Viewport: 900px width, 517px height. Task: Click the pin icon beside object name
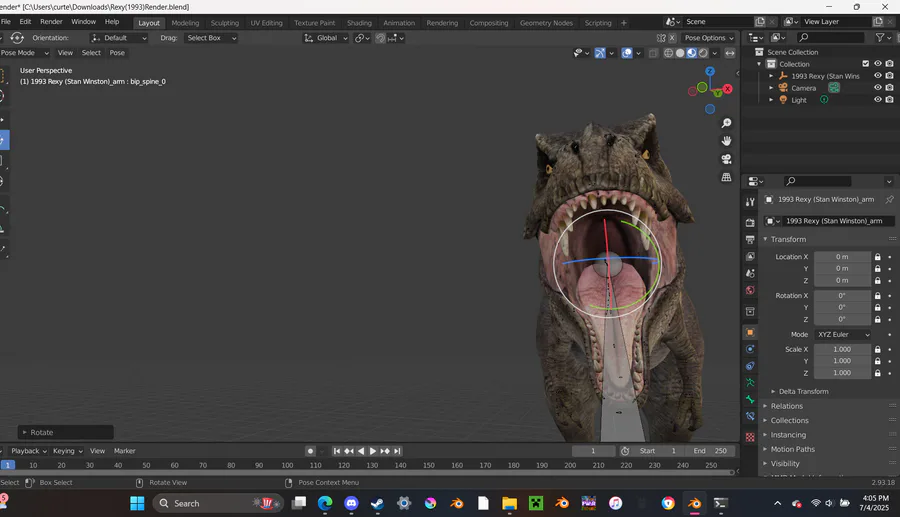(x=889, y=199)
